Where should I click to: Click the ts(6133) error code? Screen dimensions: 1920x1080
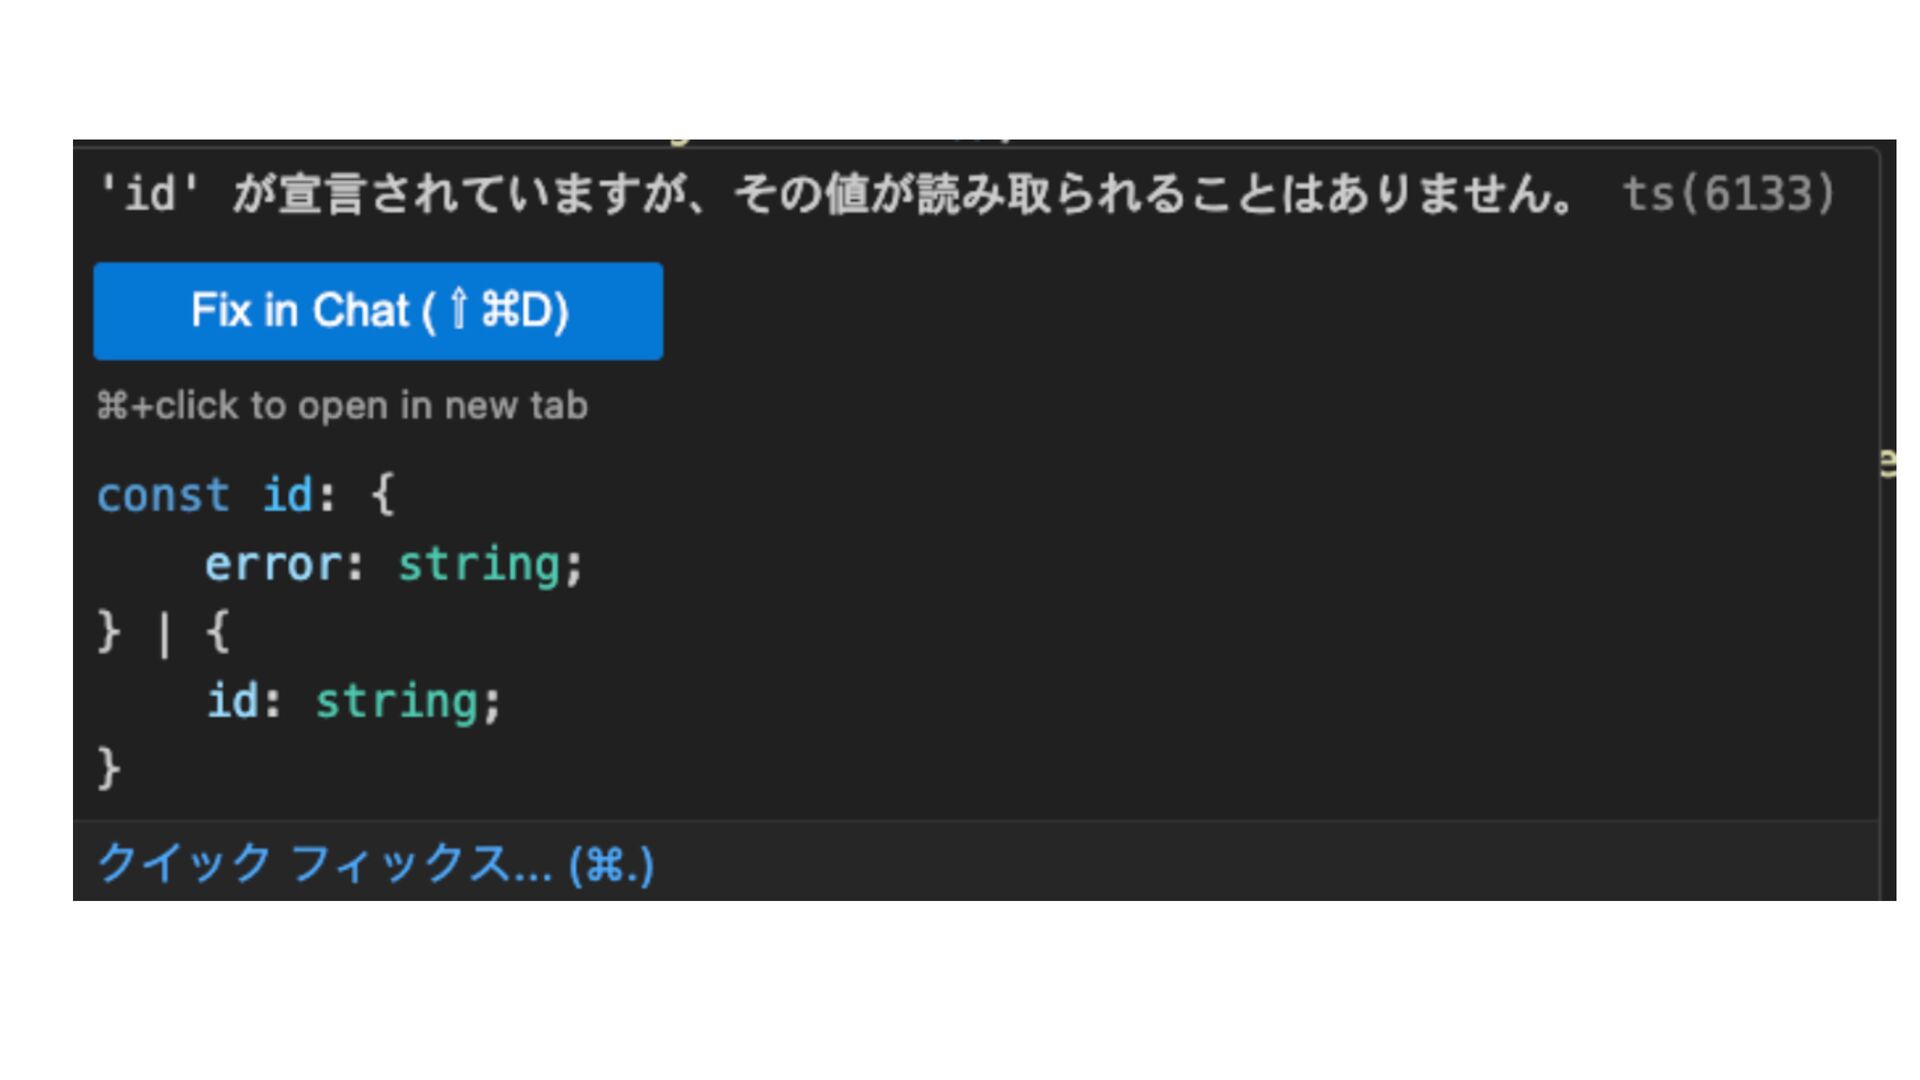[1728, 194]
